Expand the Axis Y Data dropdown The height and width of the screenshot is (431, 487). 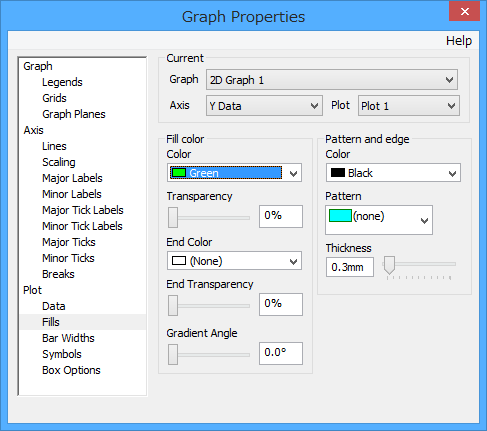(x=264, y=106)
